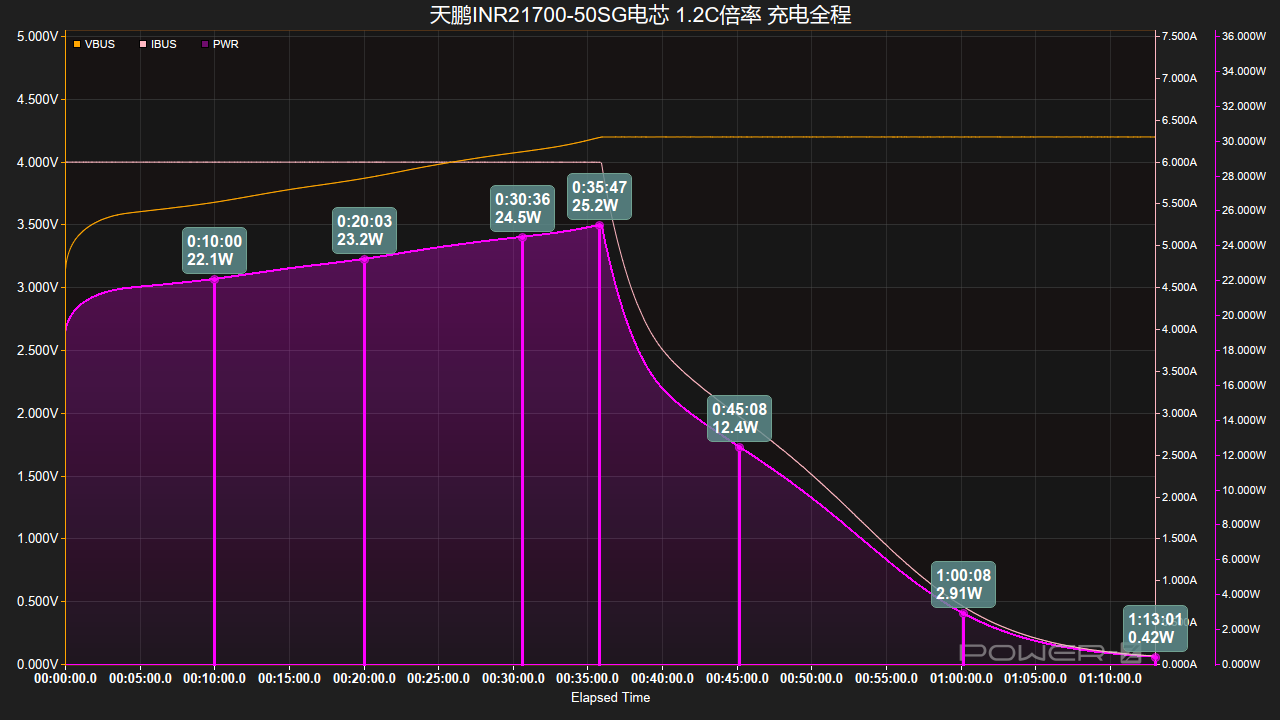Viewport: 1280px width, 720px height.
Task: Click the VBUS legend label
Action: [x=100, y=44]
